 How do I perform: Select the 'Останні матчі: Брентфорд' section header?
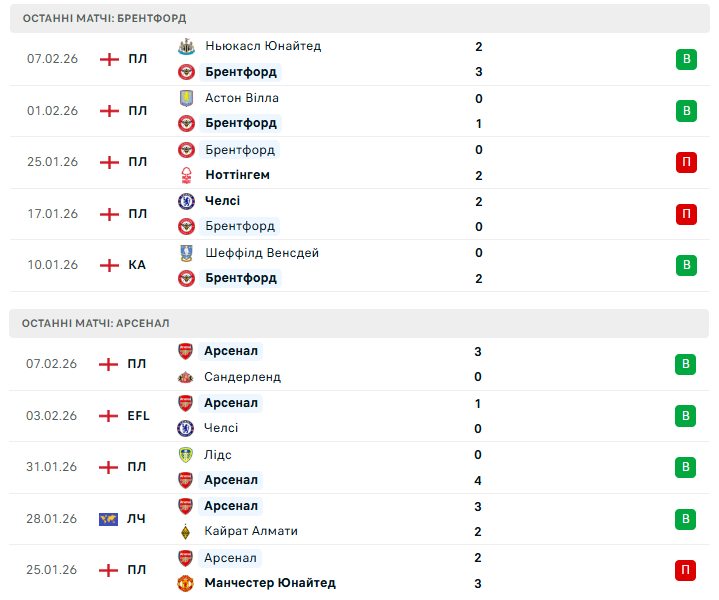[104, 18]
